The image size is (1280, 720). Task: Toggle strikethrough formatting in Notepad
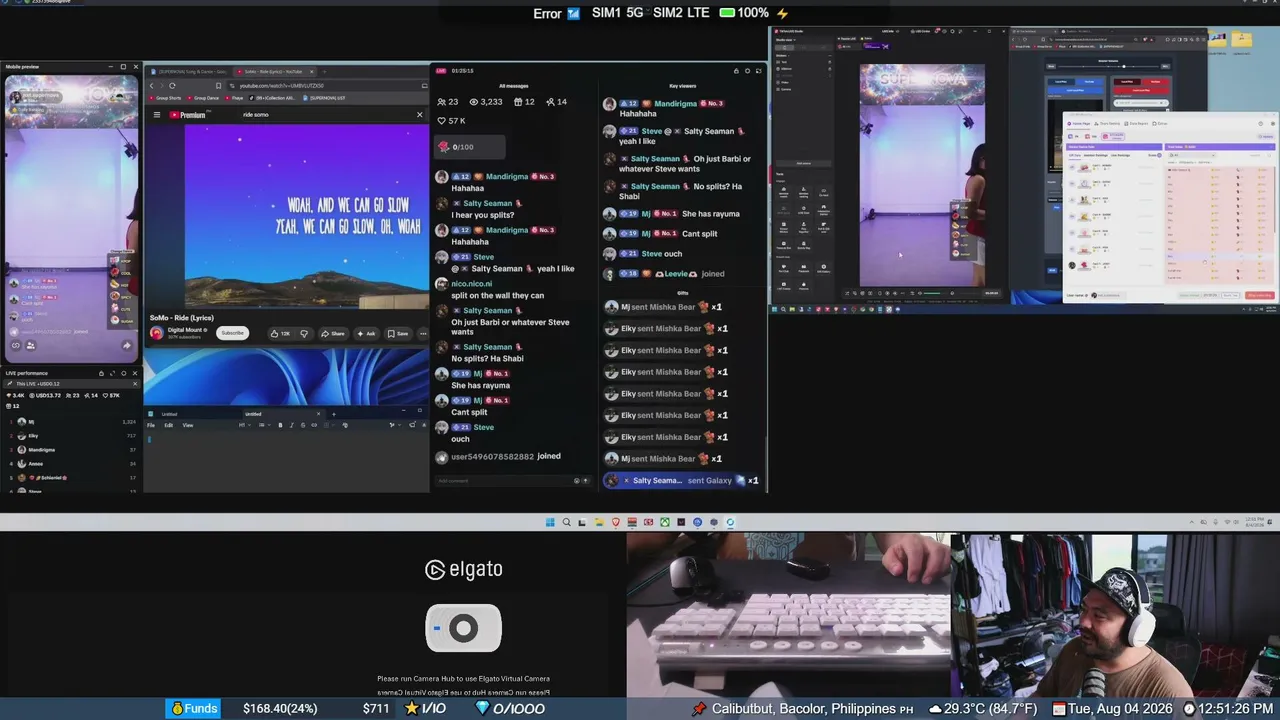coord(302,425)
